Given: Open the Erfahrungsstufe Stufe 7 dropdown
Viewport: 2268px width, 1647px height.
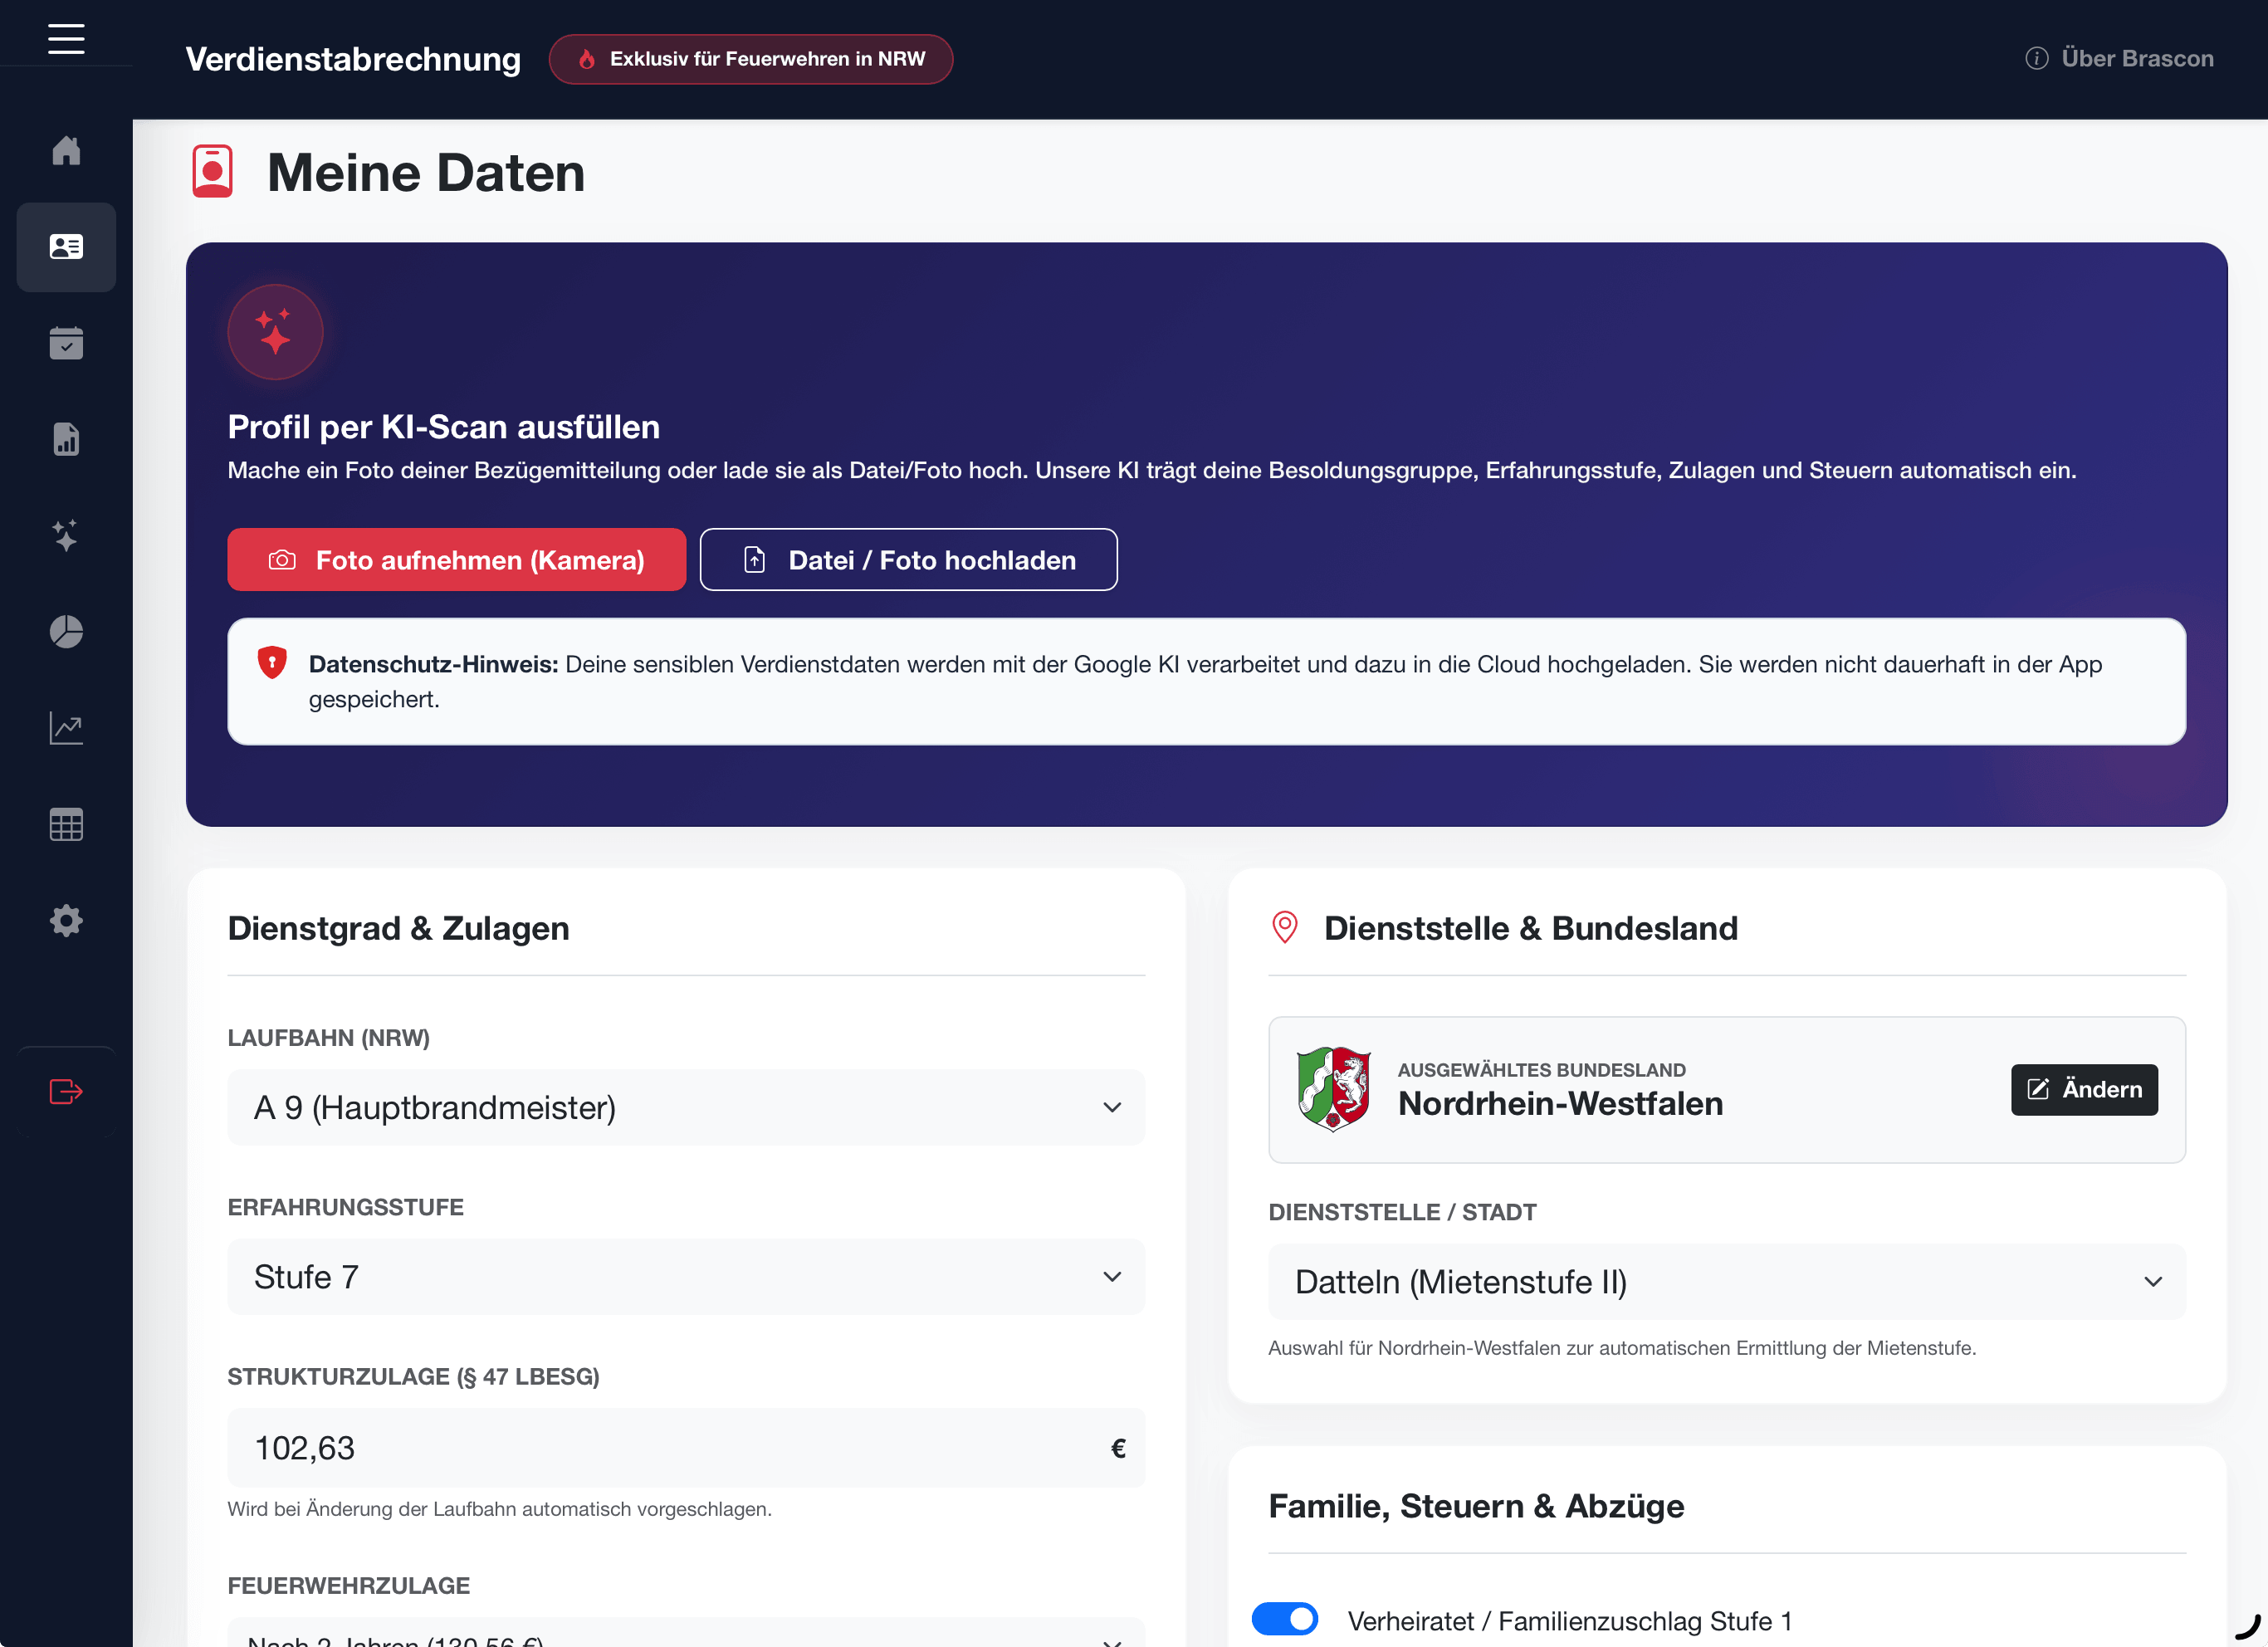Looking at the screenshot, I should point(686,1276).
